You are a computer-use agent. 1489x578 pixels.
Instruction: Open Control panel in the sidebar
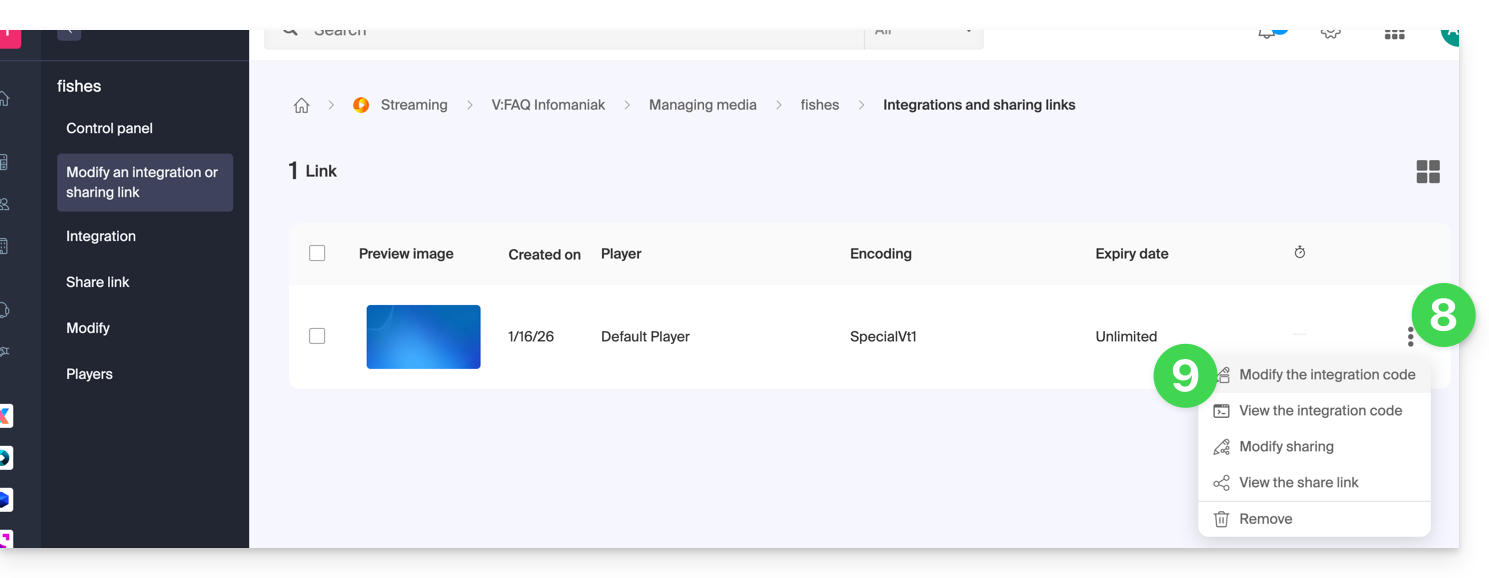109,128
